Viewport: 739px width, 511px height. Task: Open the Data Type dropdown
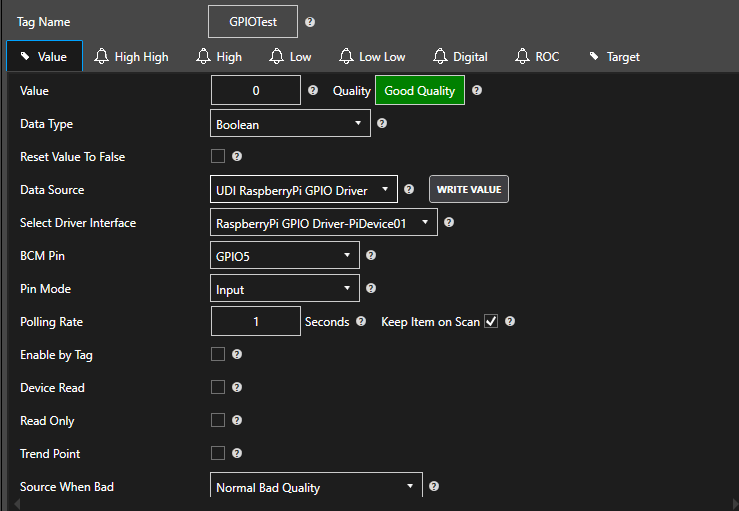pos(290,124)
